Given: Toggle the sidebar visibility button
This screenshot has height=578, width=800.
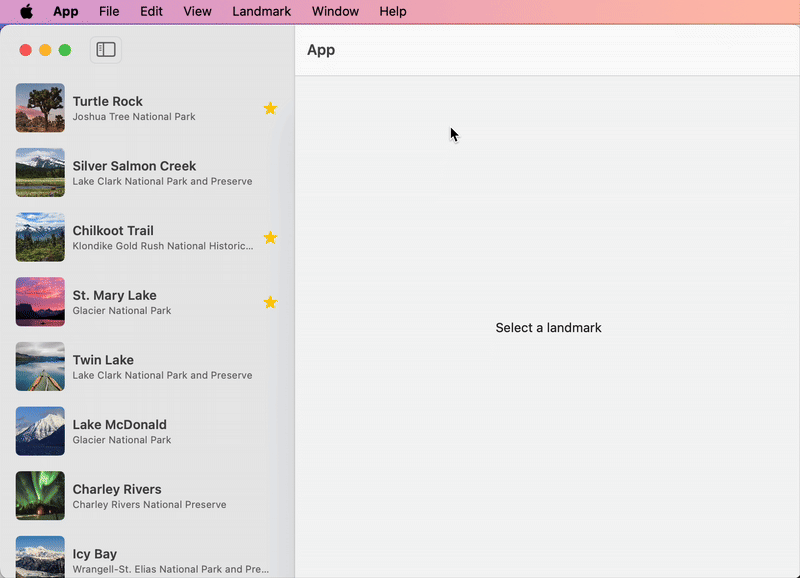Looking at the screenshot, I should pyautogui.click(x=106, y=50).
